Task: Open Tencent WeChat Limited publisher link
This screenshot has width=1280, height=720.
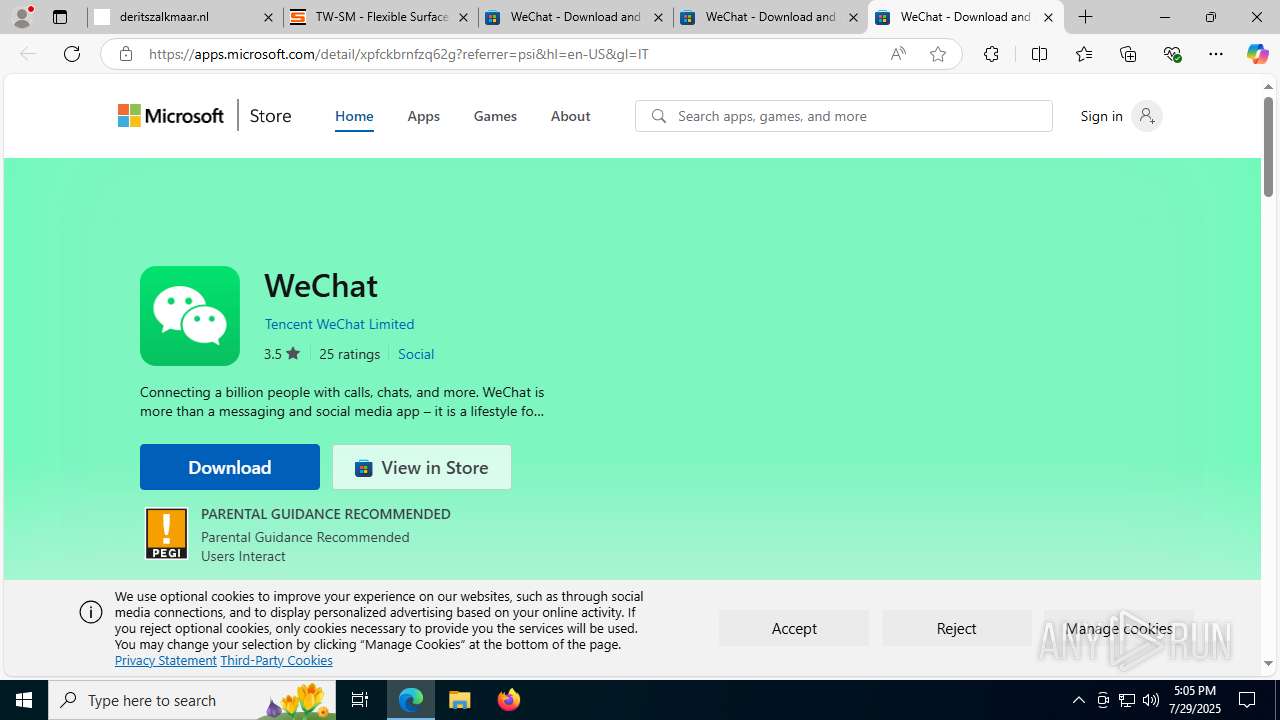Action: 339,324
